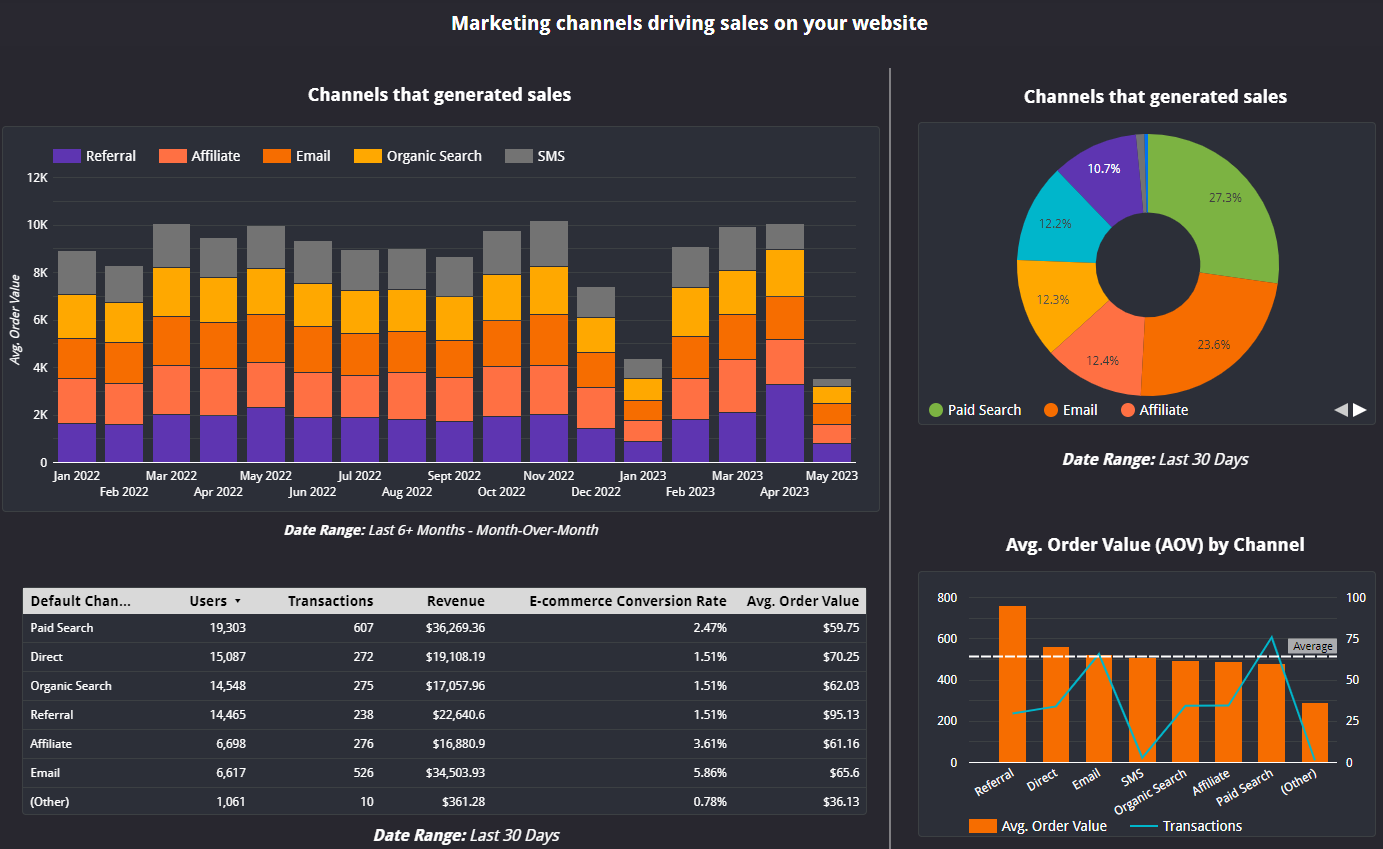Sort table by Default Channel column header
The image size is (1383, 849).
click(x=81, y=601)
